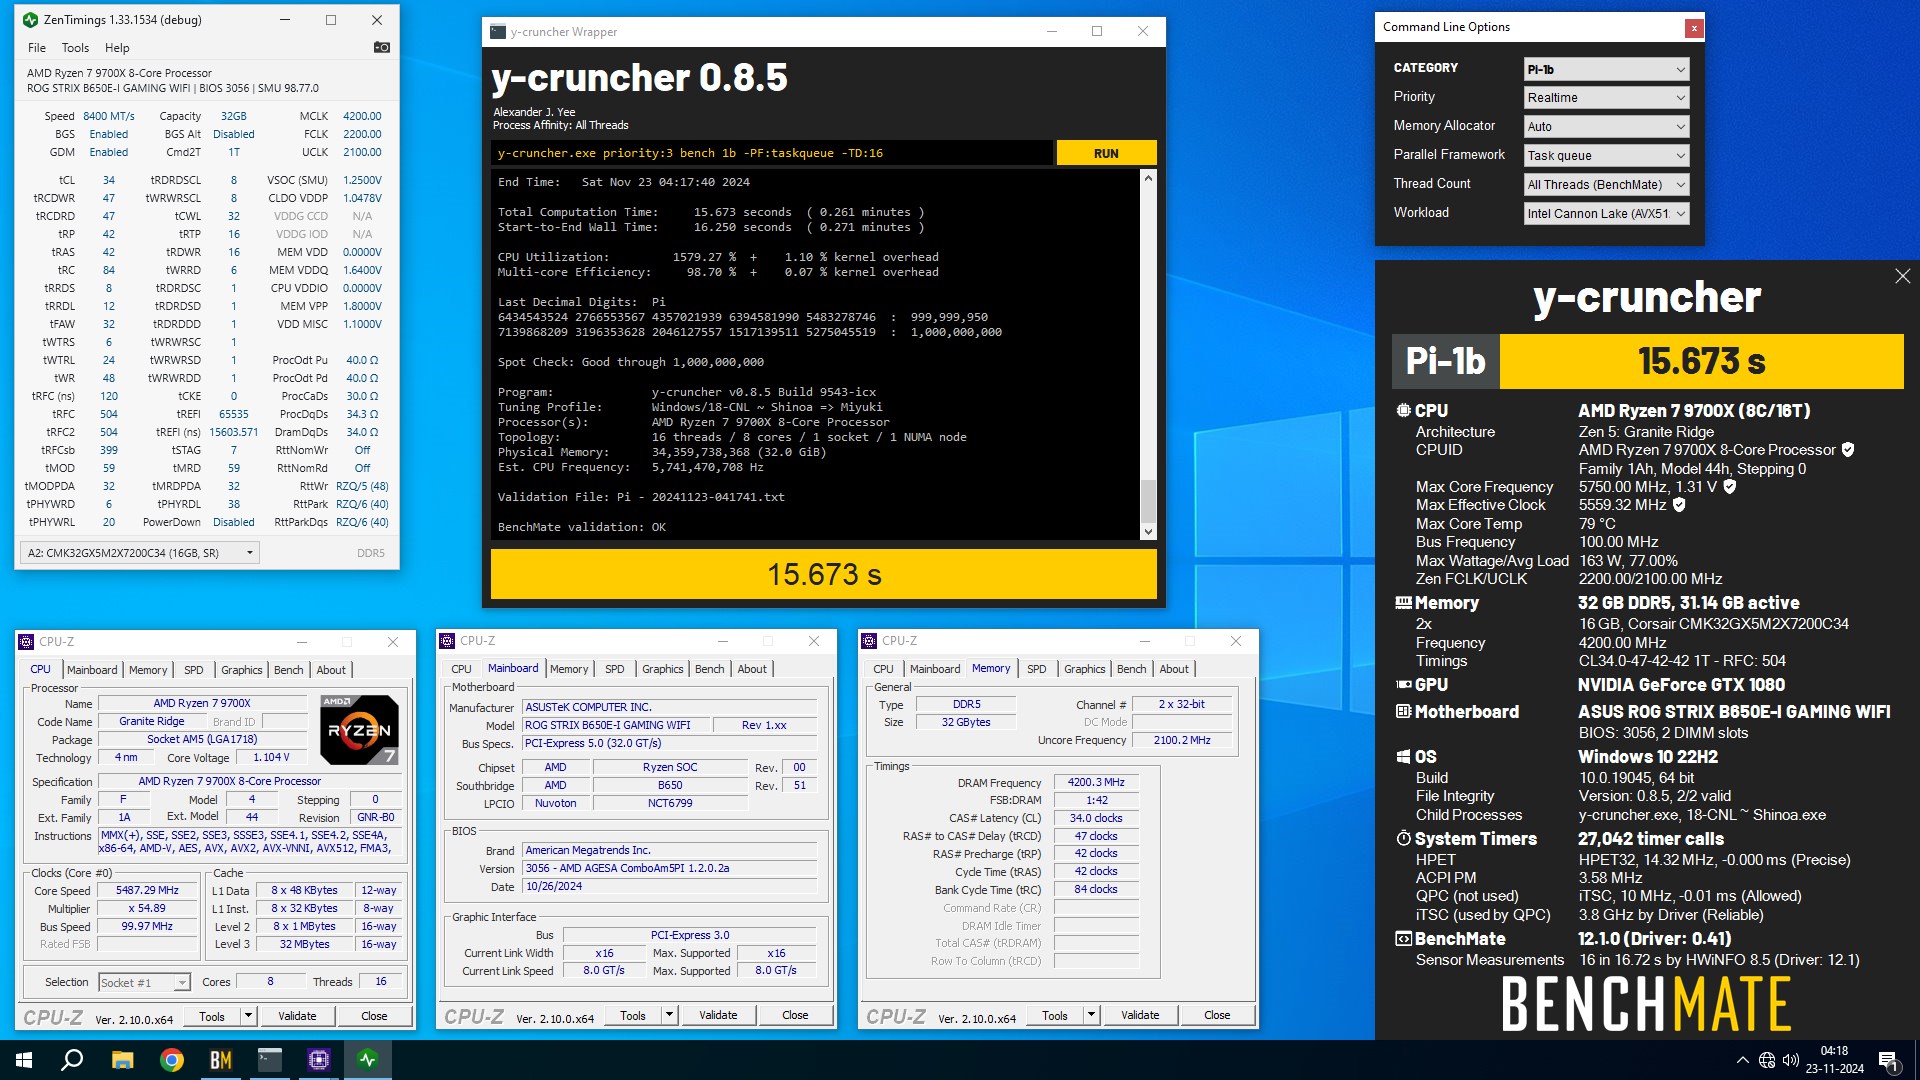Viewport: 1920px width, 1080px height.
Task: Open CPU-Z taskbar icon
Action: tap(318, 1060)
